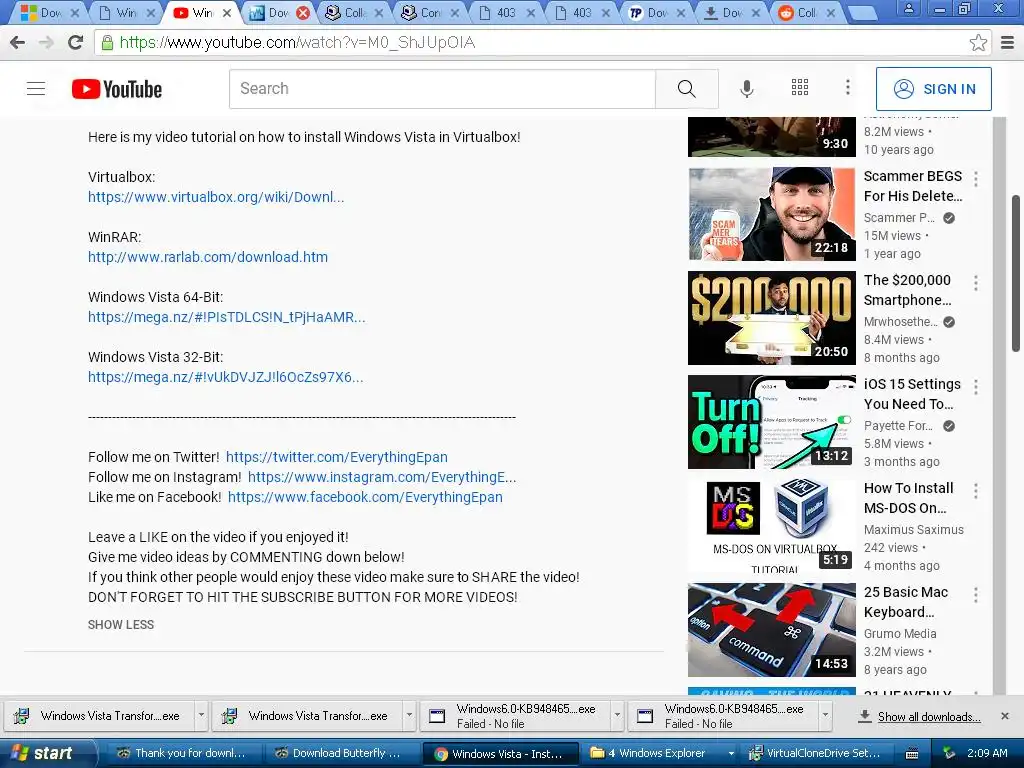Open options for How To Install MS-DOS video
This screenshot has height=768, width=1024.
[976, 490]
